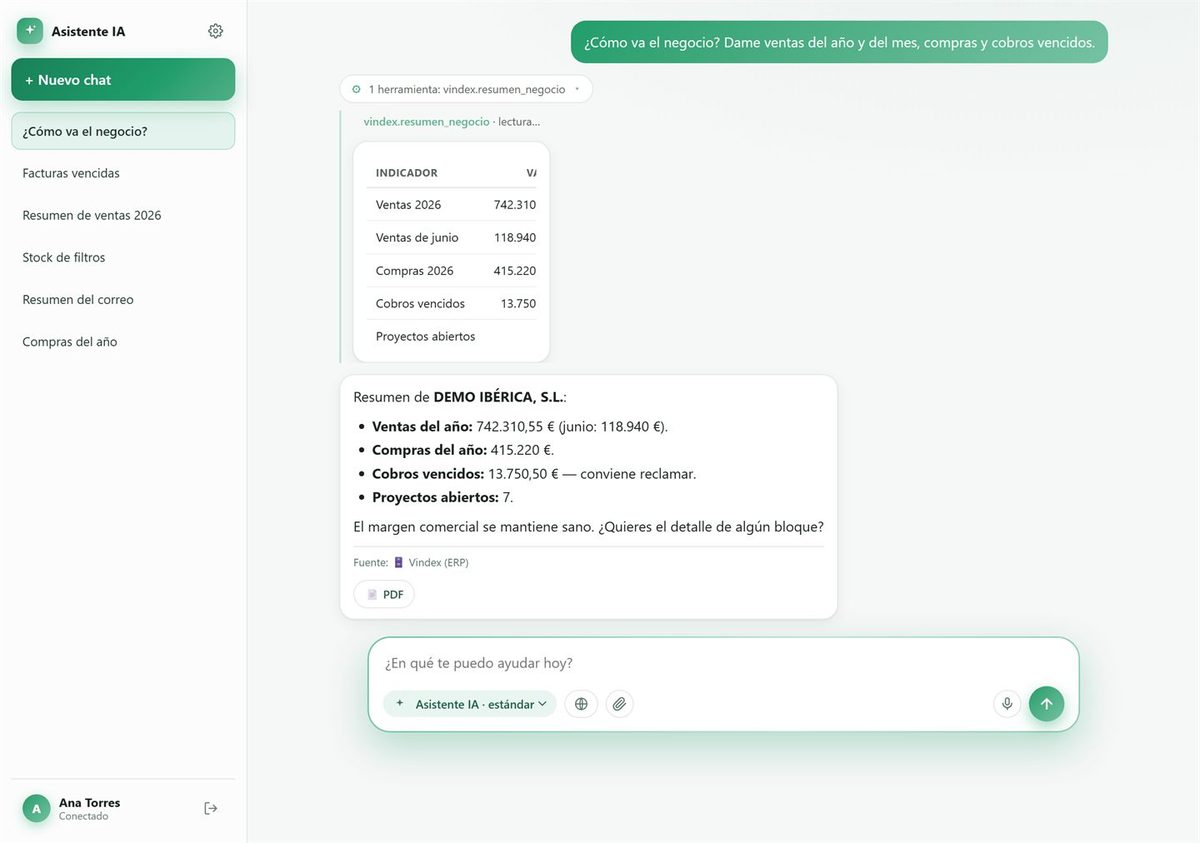Click the purple Vindex source icon
The height and width of the screenshot is (843, 1200).
coord(398,562)
